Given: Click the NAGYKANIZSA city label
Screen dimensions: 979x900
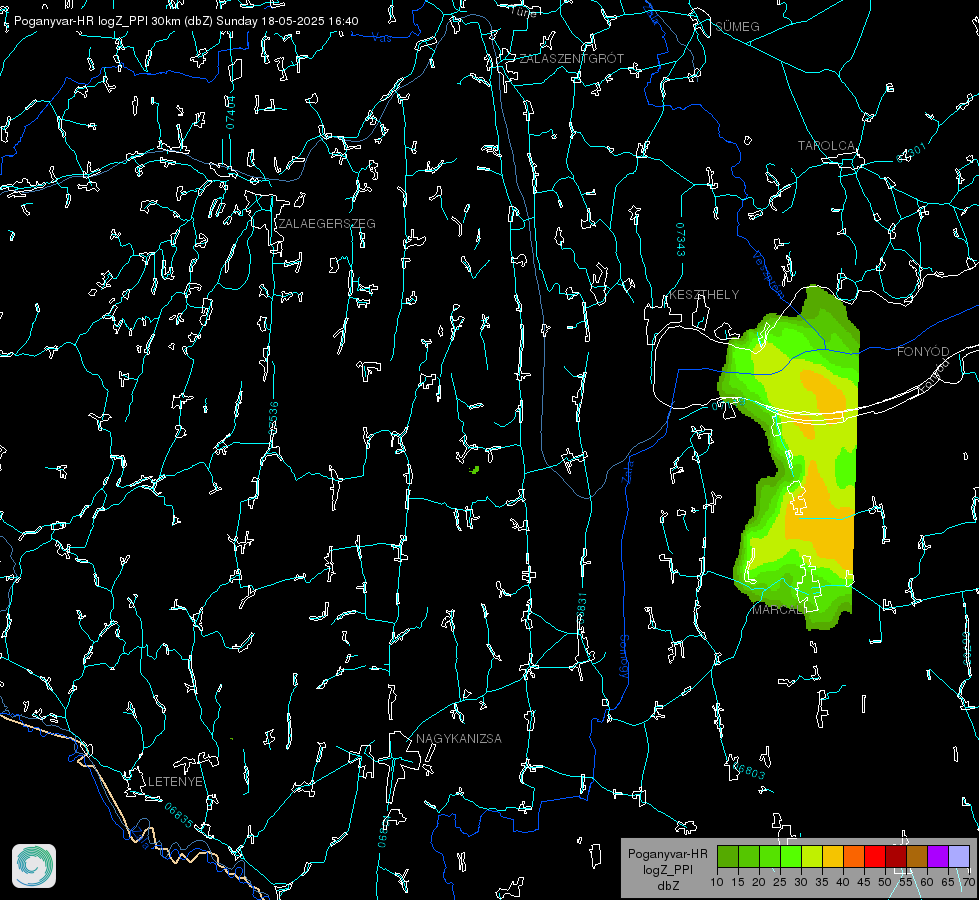Looking at the screenshot, I should pyautogui.click(x=459, y=739).
